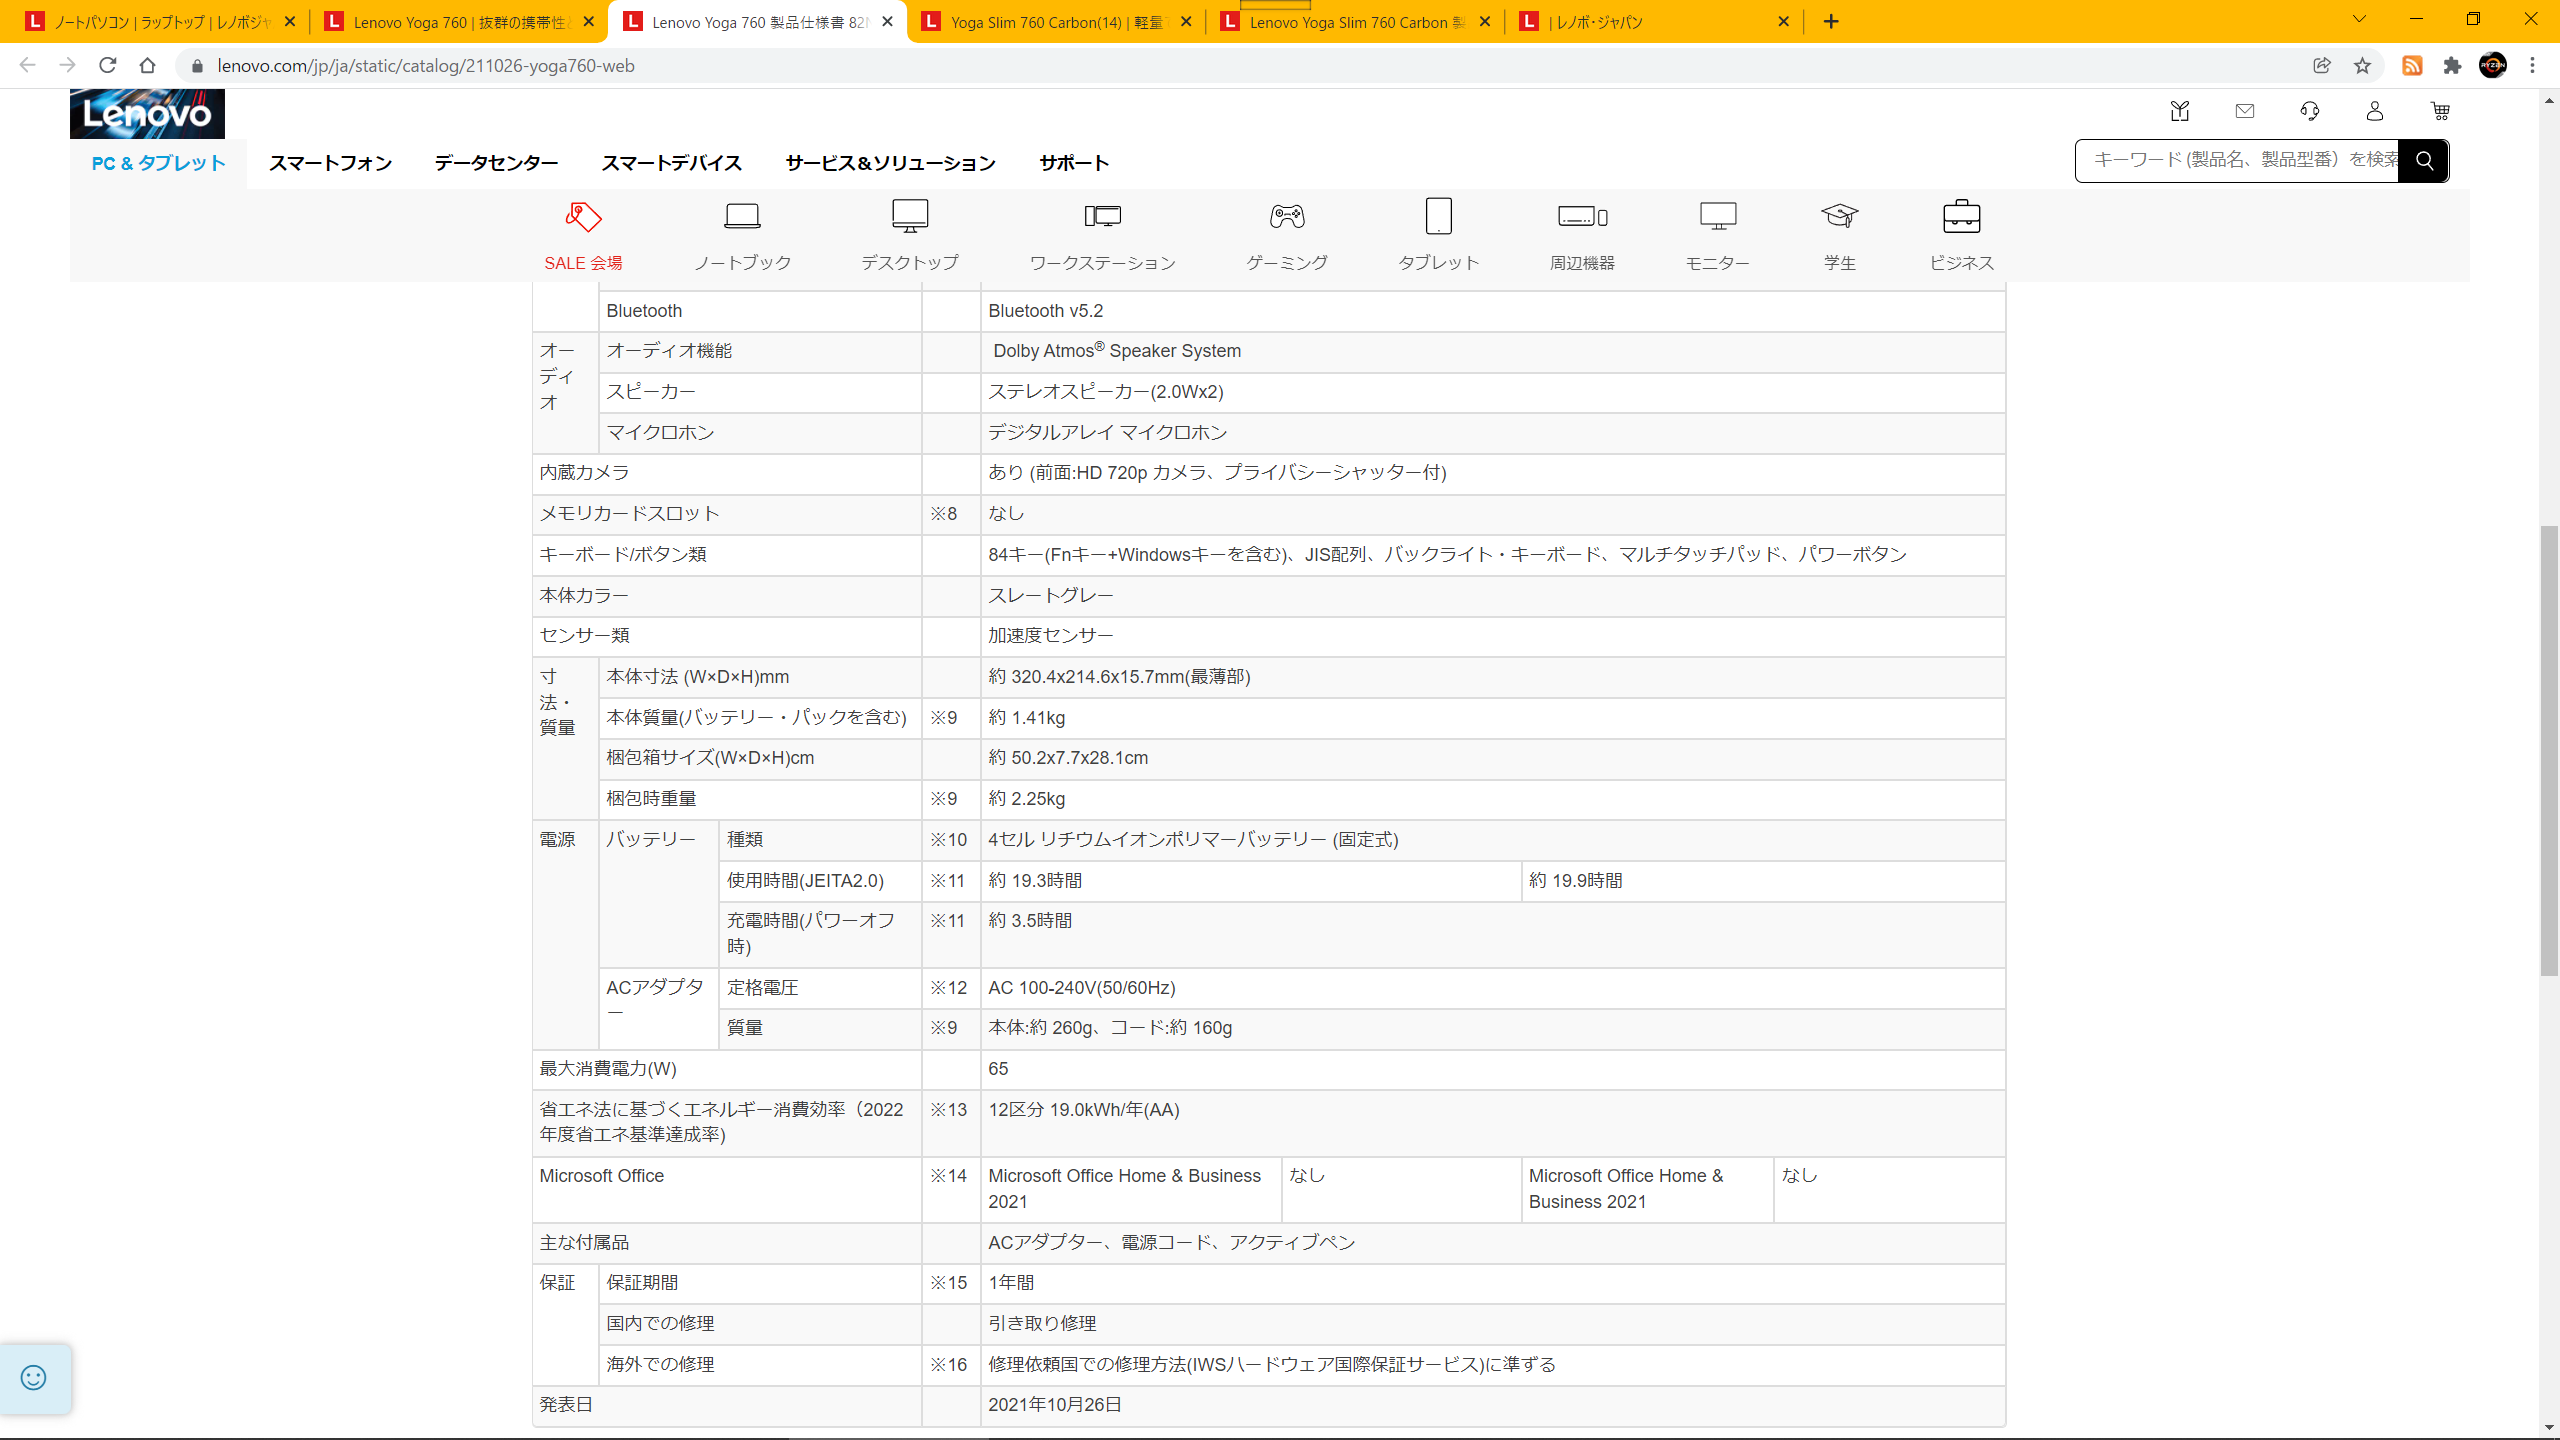Click the 約 1.41kg weight value
The width and height of the screenshot is (2560, 1440).
1027,718
